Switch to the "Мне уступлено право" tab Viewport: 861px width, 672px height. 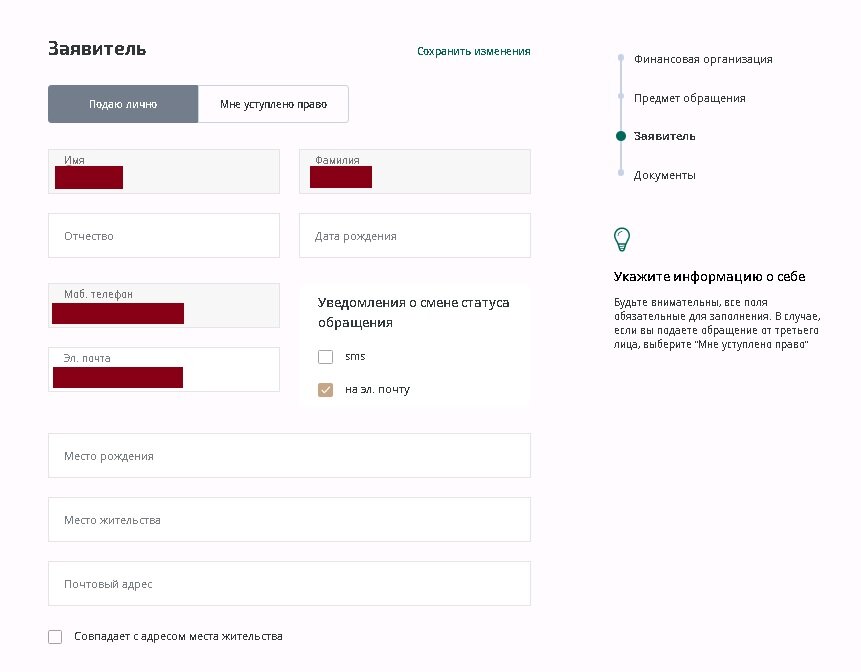(x=273, y=103)
